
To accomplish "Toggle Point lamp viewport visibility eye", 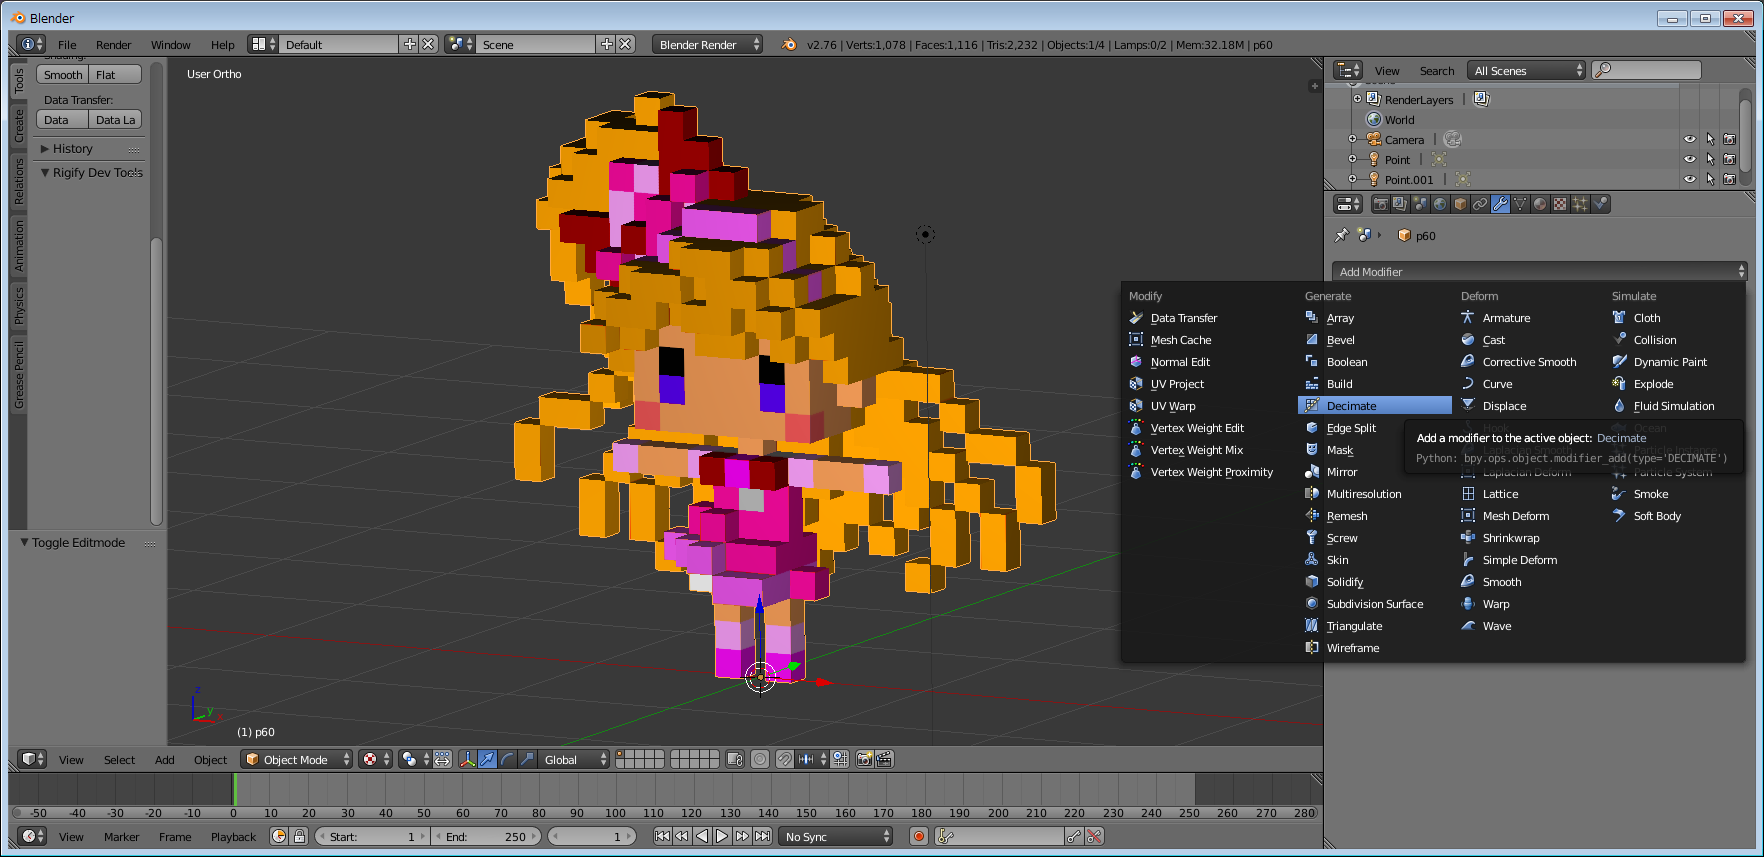I will point(1689,159).
